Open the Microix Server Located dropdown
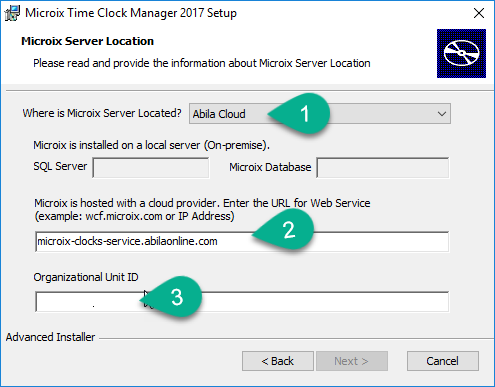495x387 pixels. click(x=320, y=114)
